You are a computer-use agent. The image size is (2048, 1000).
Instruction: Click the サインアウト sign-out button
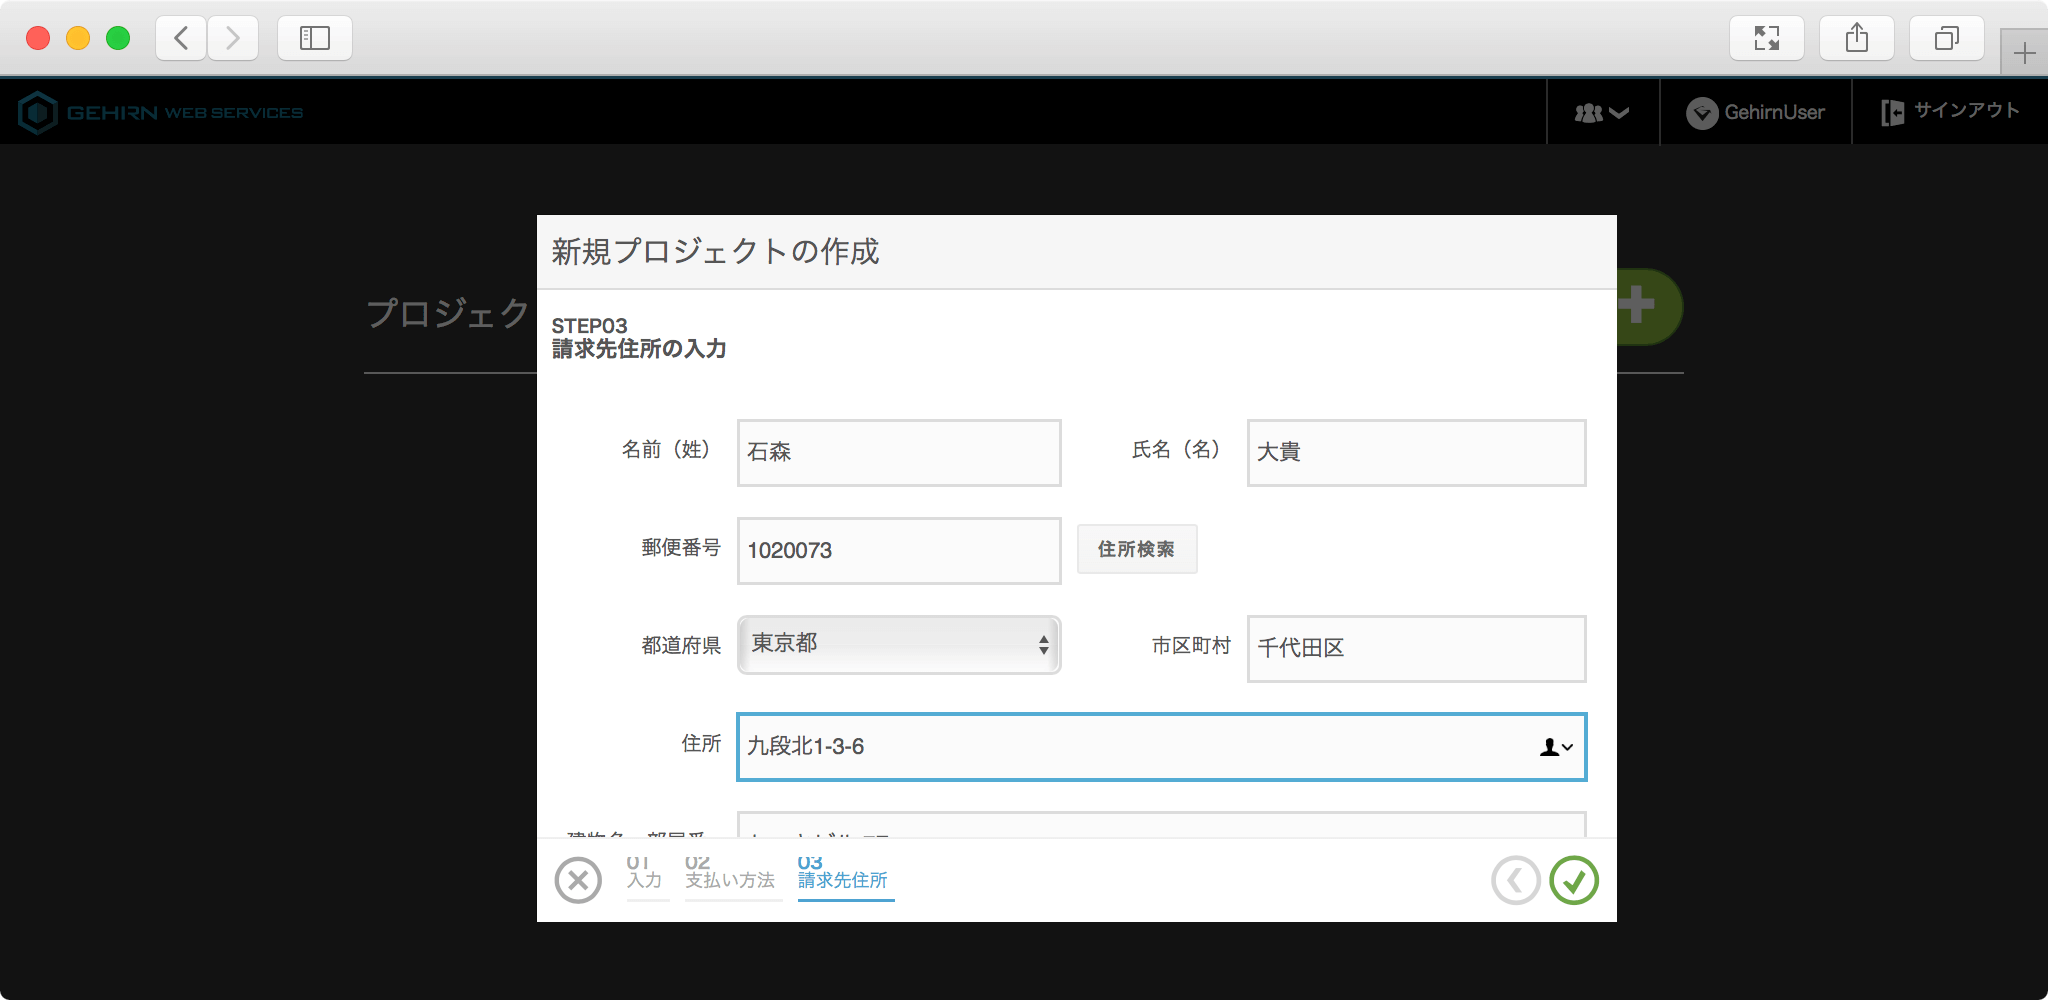(x=1950, y=112)
